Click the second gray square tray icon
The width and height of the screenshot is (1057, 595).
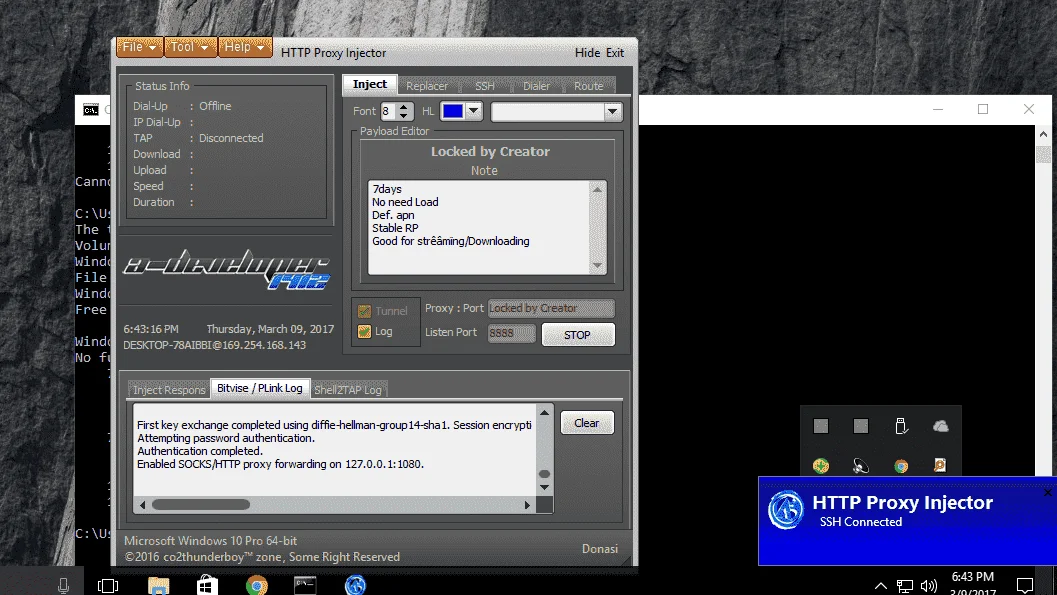coord(861,426)
